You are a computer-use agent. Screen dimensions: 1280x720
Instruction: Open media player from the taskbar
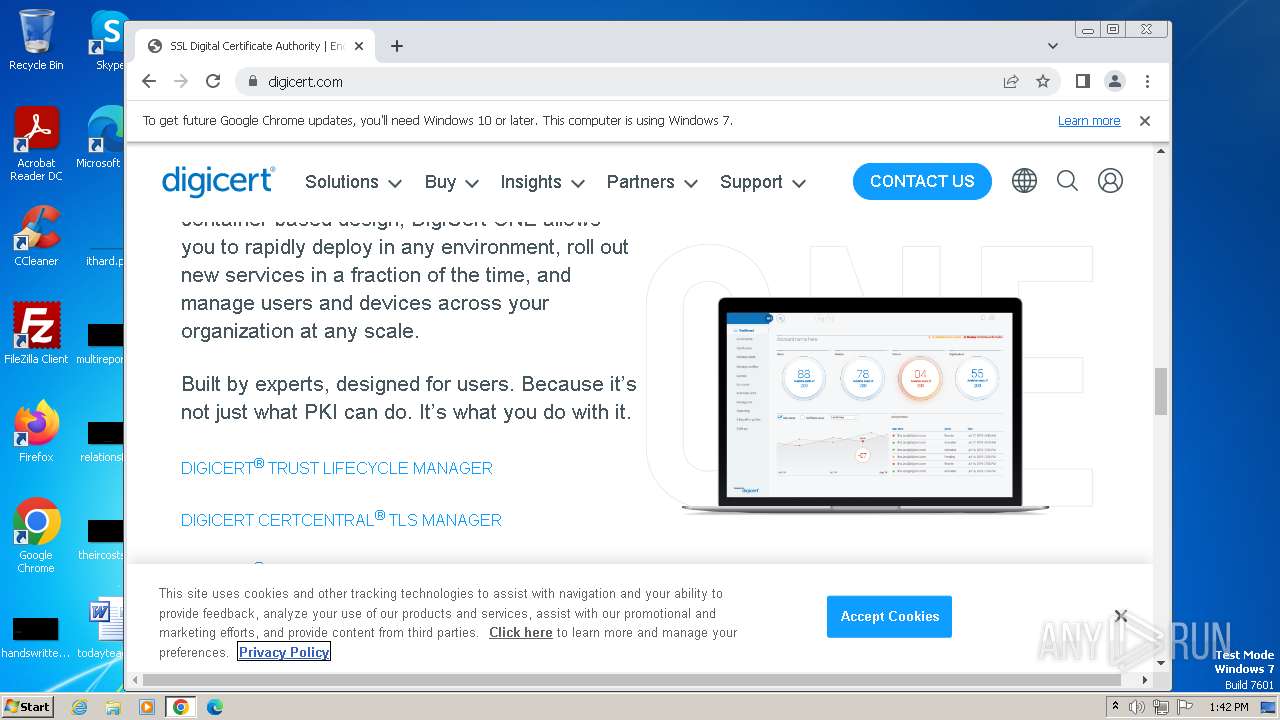pyautogui.click(x=147, y=707)
